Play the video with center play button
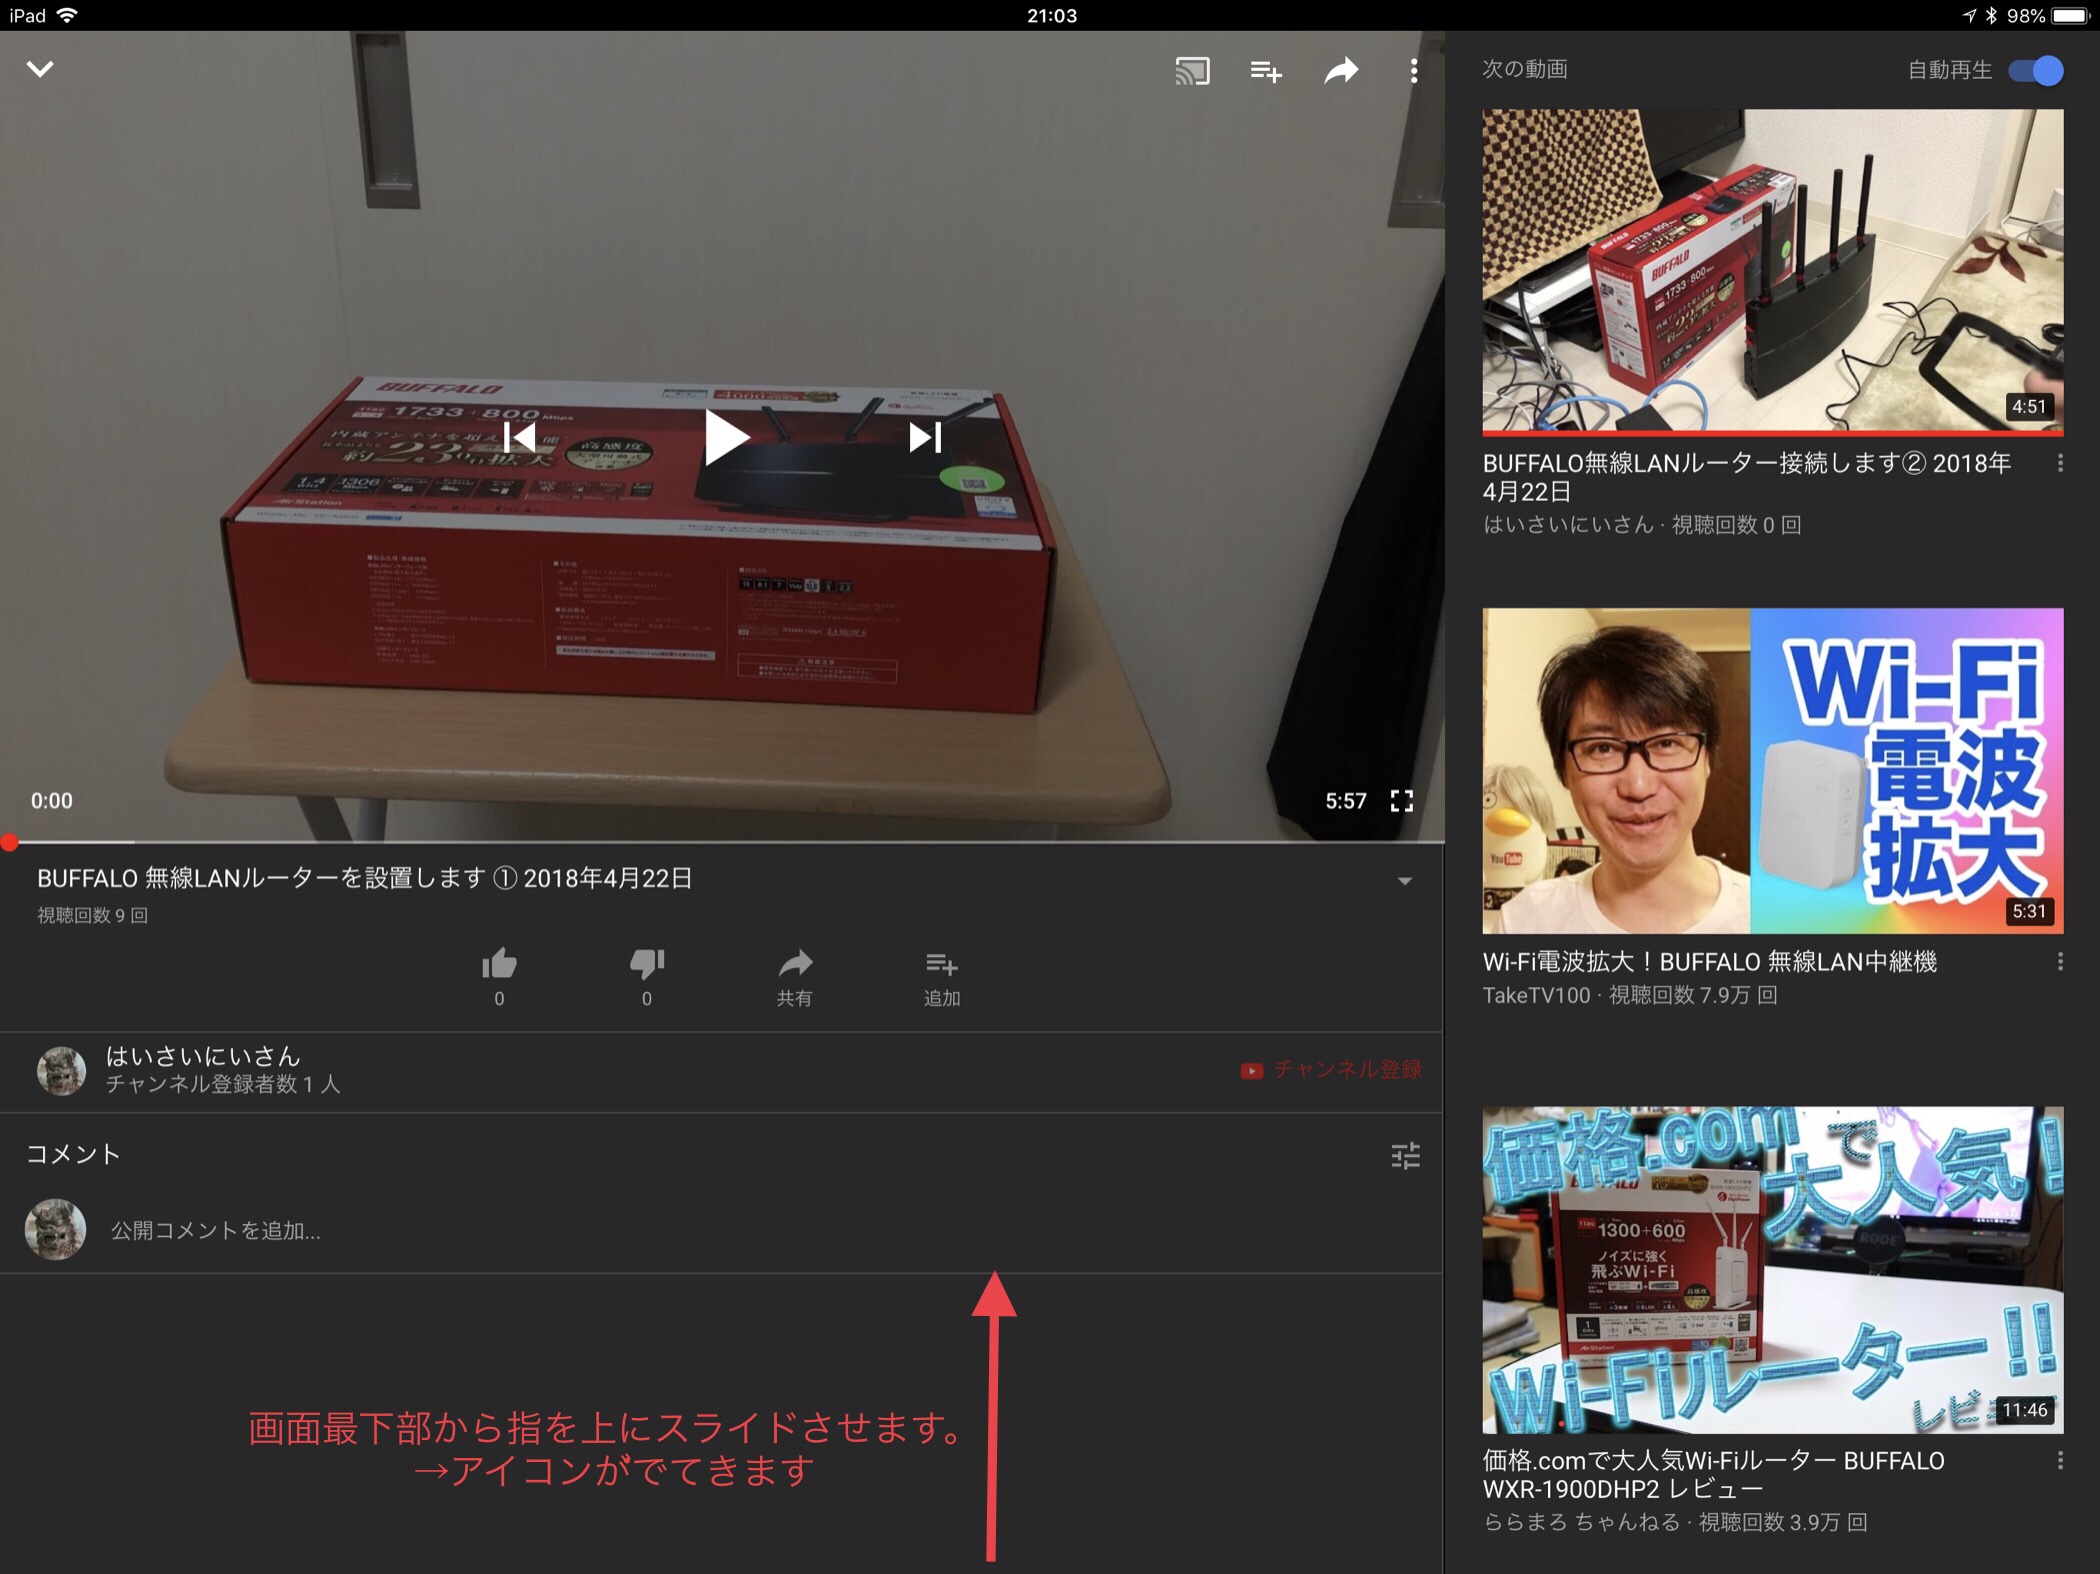 726,437
